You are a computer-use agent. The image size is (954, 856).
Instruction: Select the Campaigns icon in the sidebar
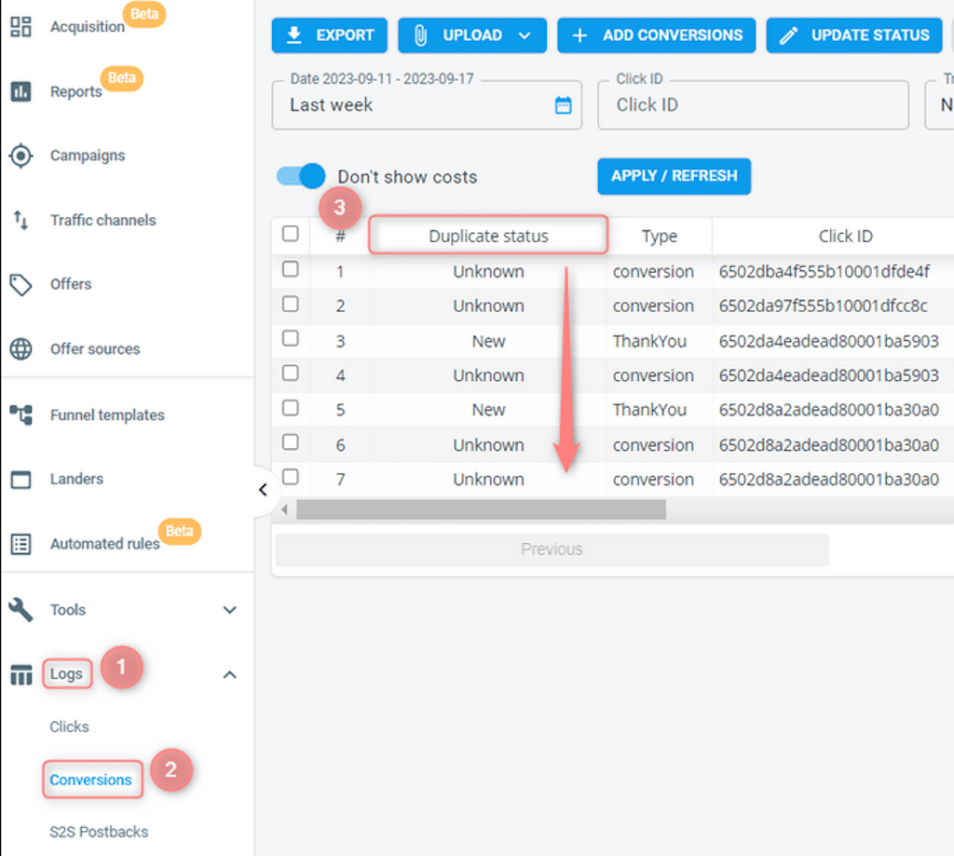[x=21, y=155]
